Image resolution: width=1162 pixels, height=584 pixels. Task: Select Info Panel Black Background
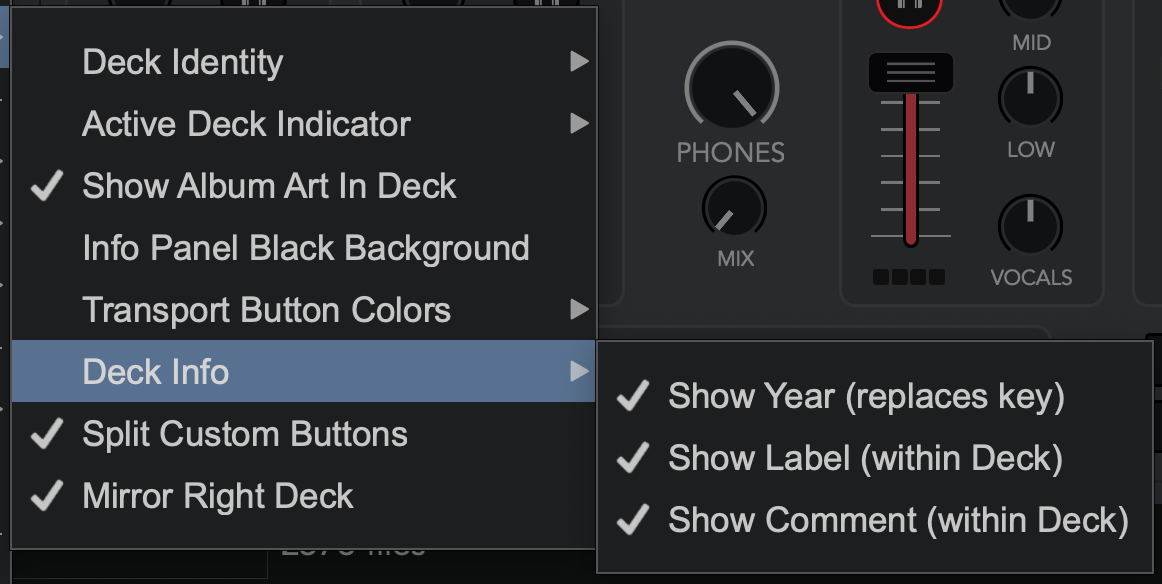tap(304, 248)
